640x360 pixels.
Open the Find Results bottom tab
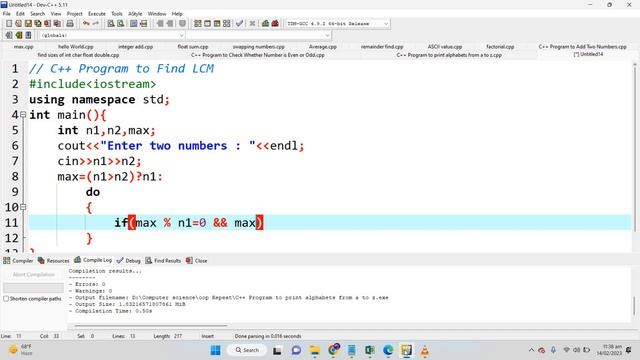[x=163, y=260]
